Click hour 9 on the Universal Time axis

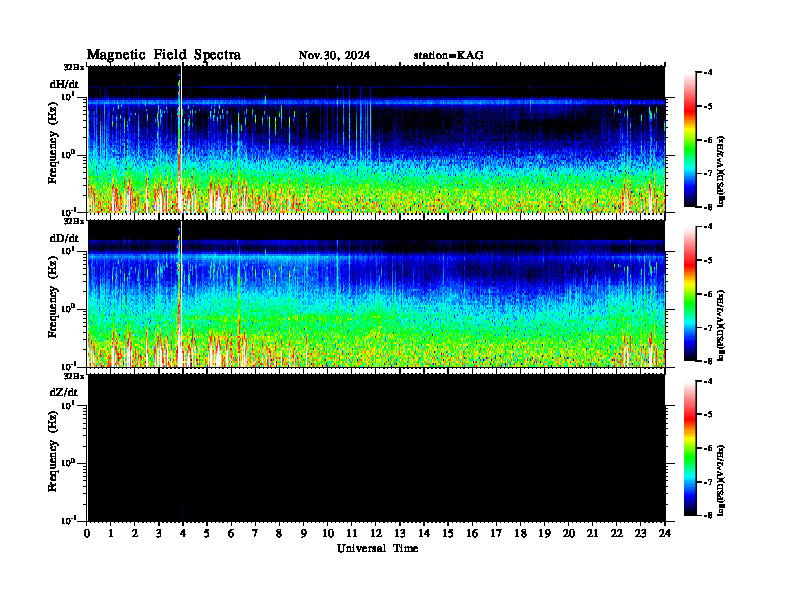(x=304, y=533)
